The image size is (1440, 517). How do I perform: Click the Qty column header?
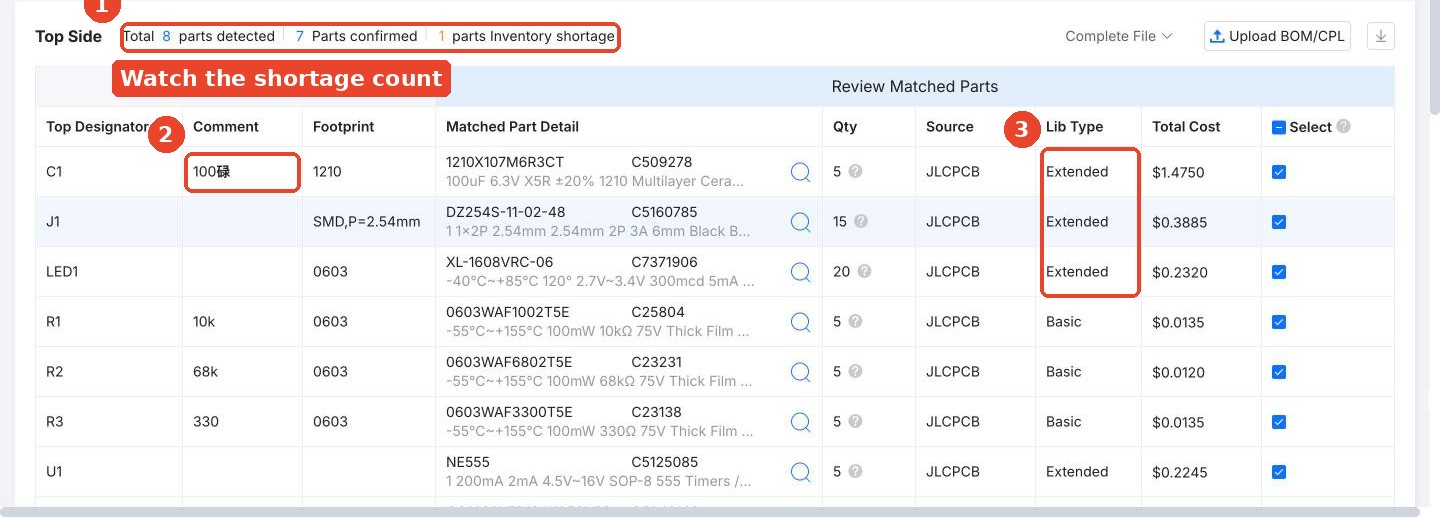[x=845, y=127]
